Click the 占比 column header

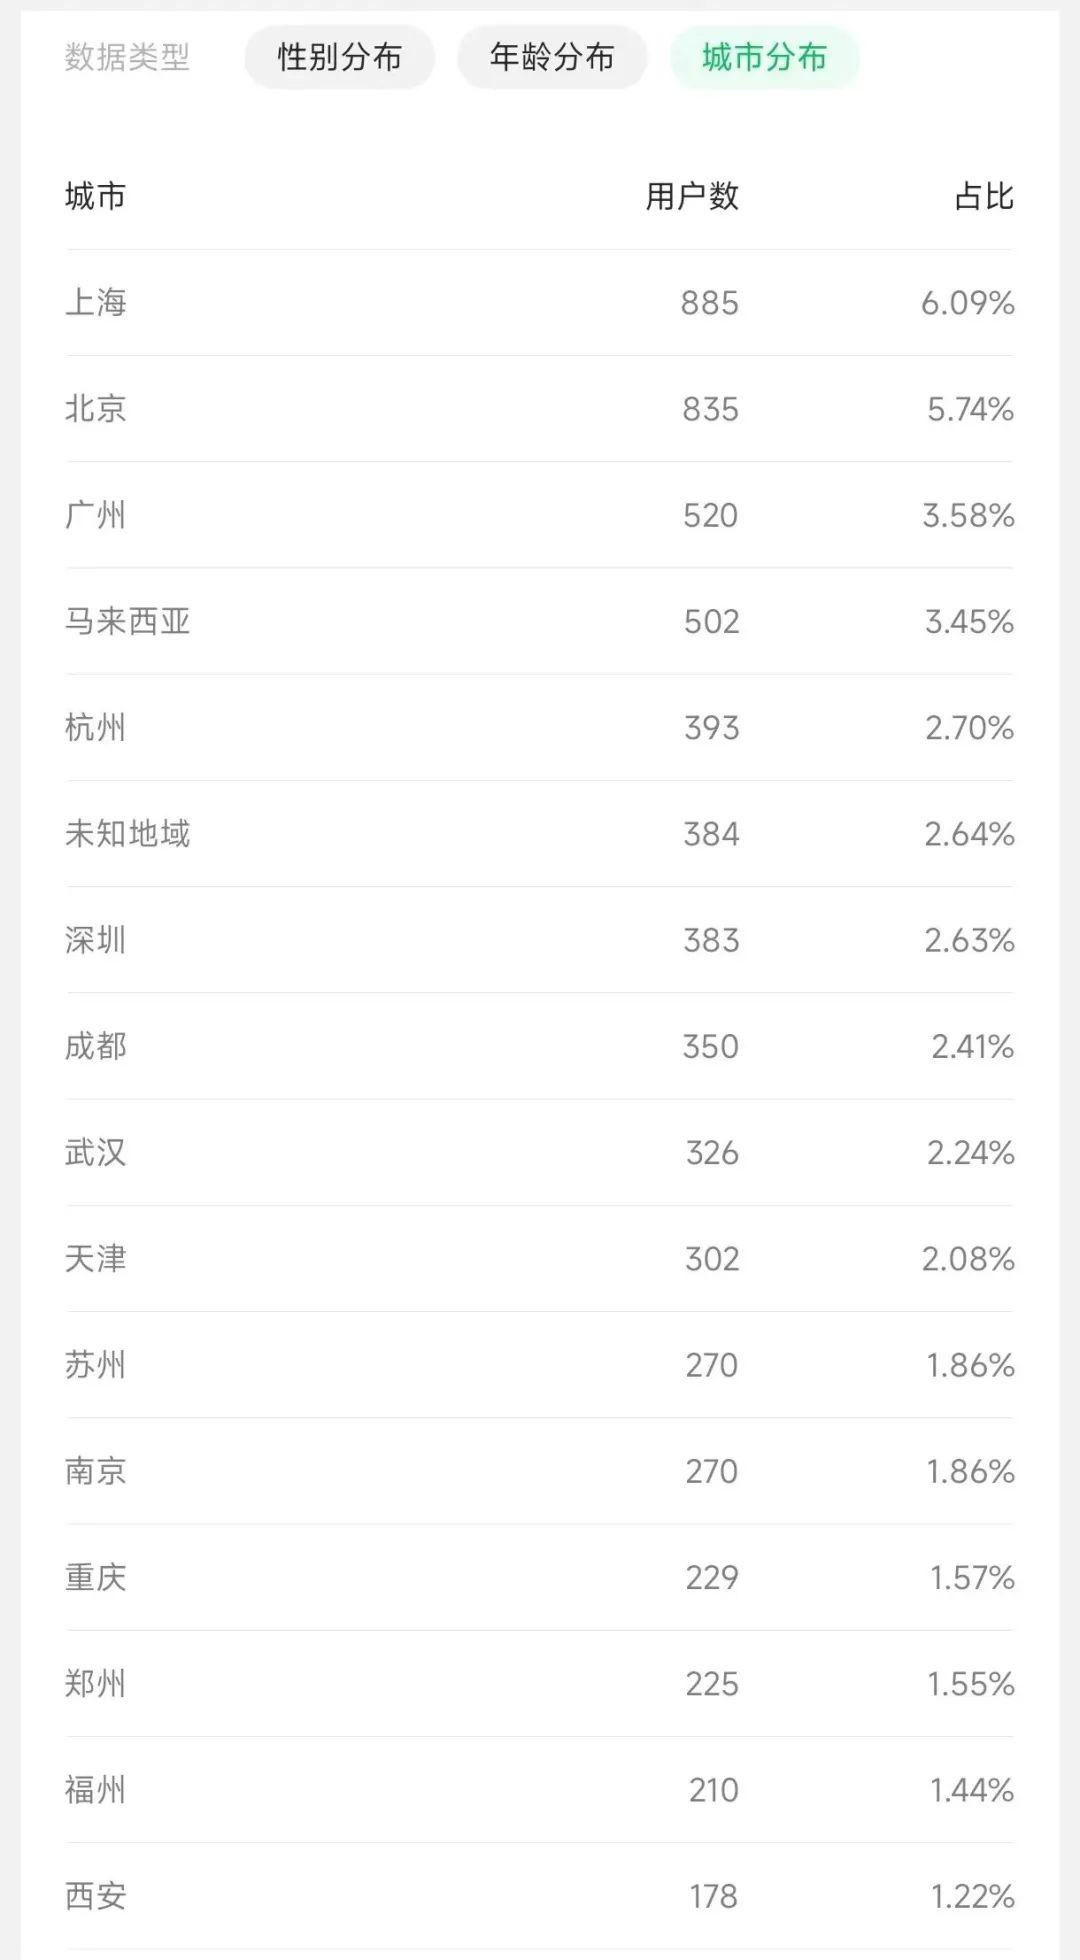coord(984,196)
